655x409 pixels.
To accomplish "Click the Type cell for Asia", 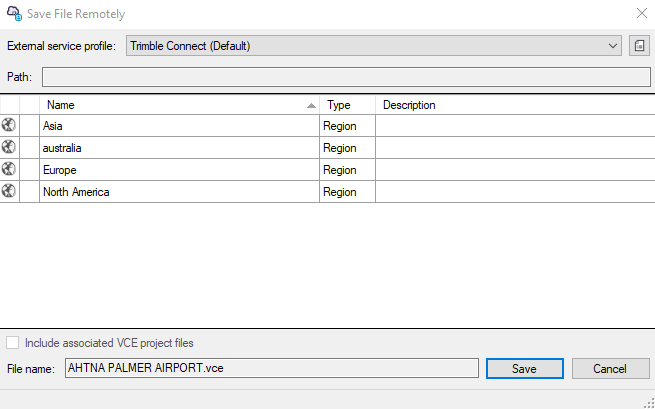I will [347, 126].
